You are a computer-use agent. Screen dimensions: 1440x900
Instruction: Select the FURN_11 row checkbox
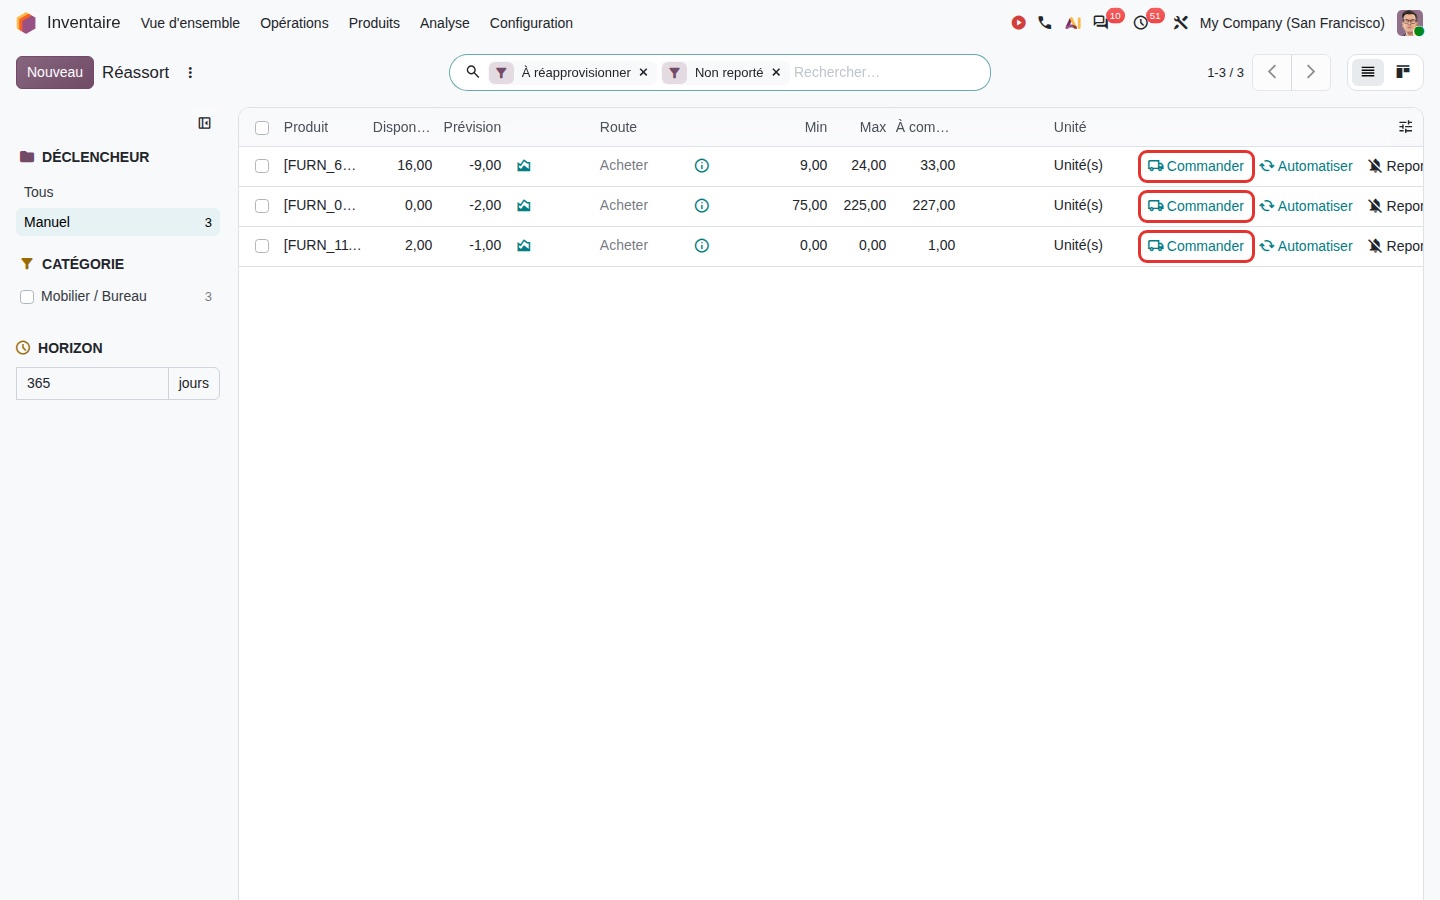click(x=262, y=246)
